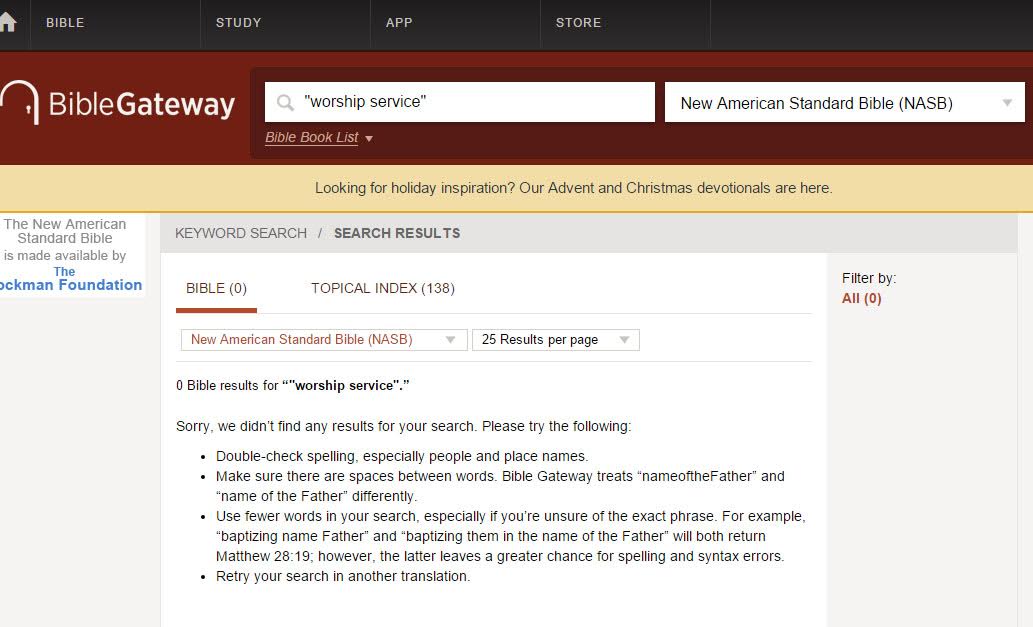Switch to TOPICAL INDEX (138) tab
This screenshot has height=627, width=1033.
(x=383, y=288)
